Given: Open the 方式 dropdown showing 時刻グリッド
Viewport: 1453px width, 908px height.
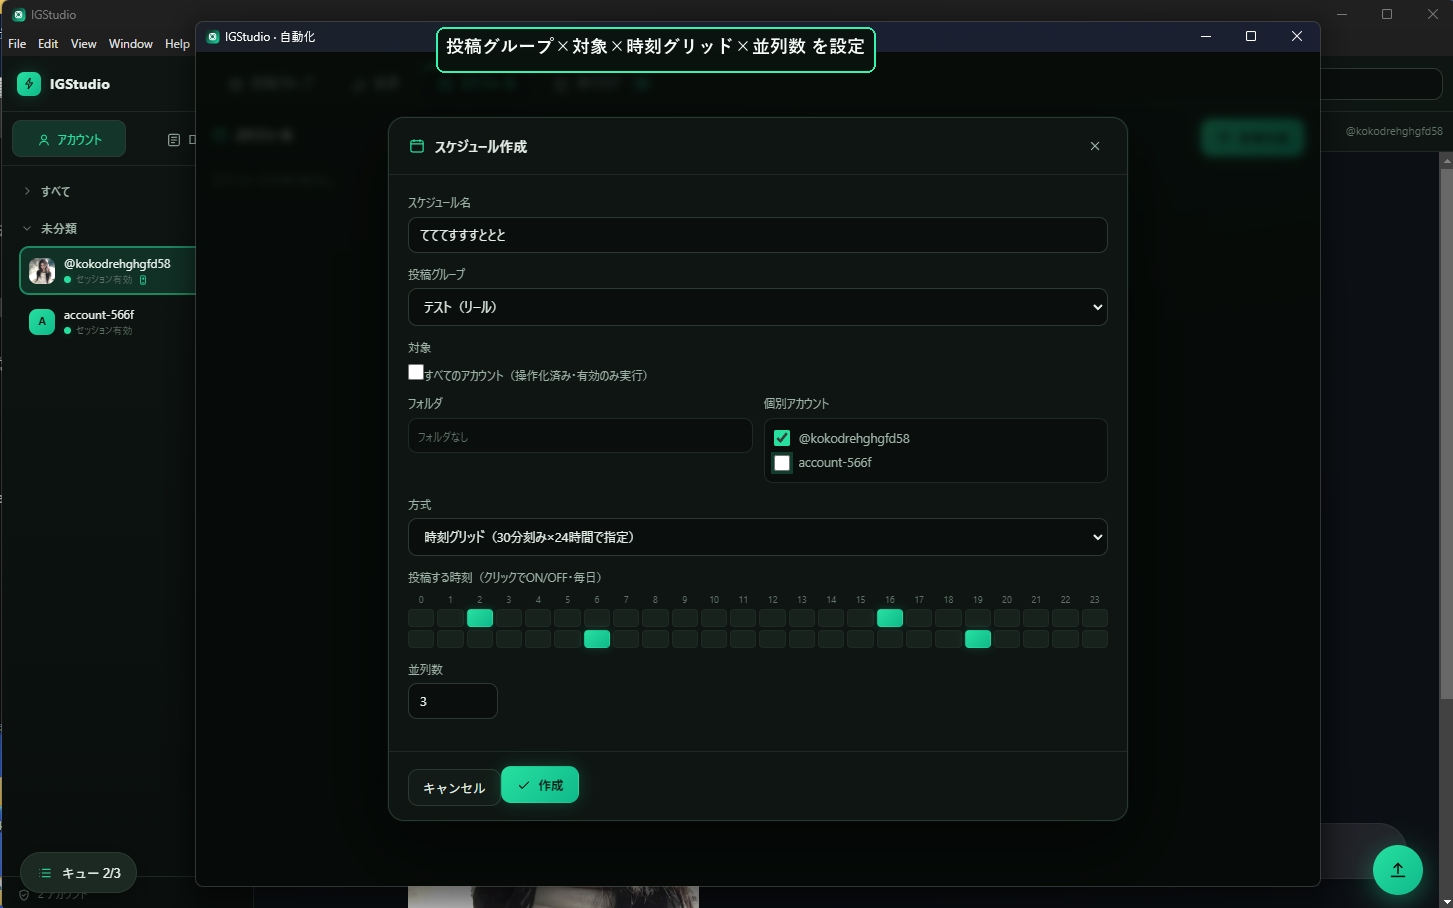Looking at the screenshot, I should coord(758,537).
